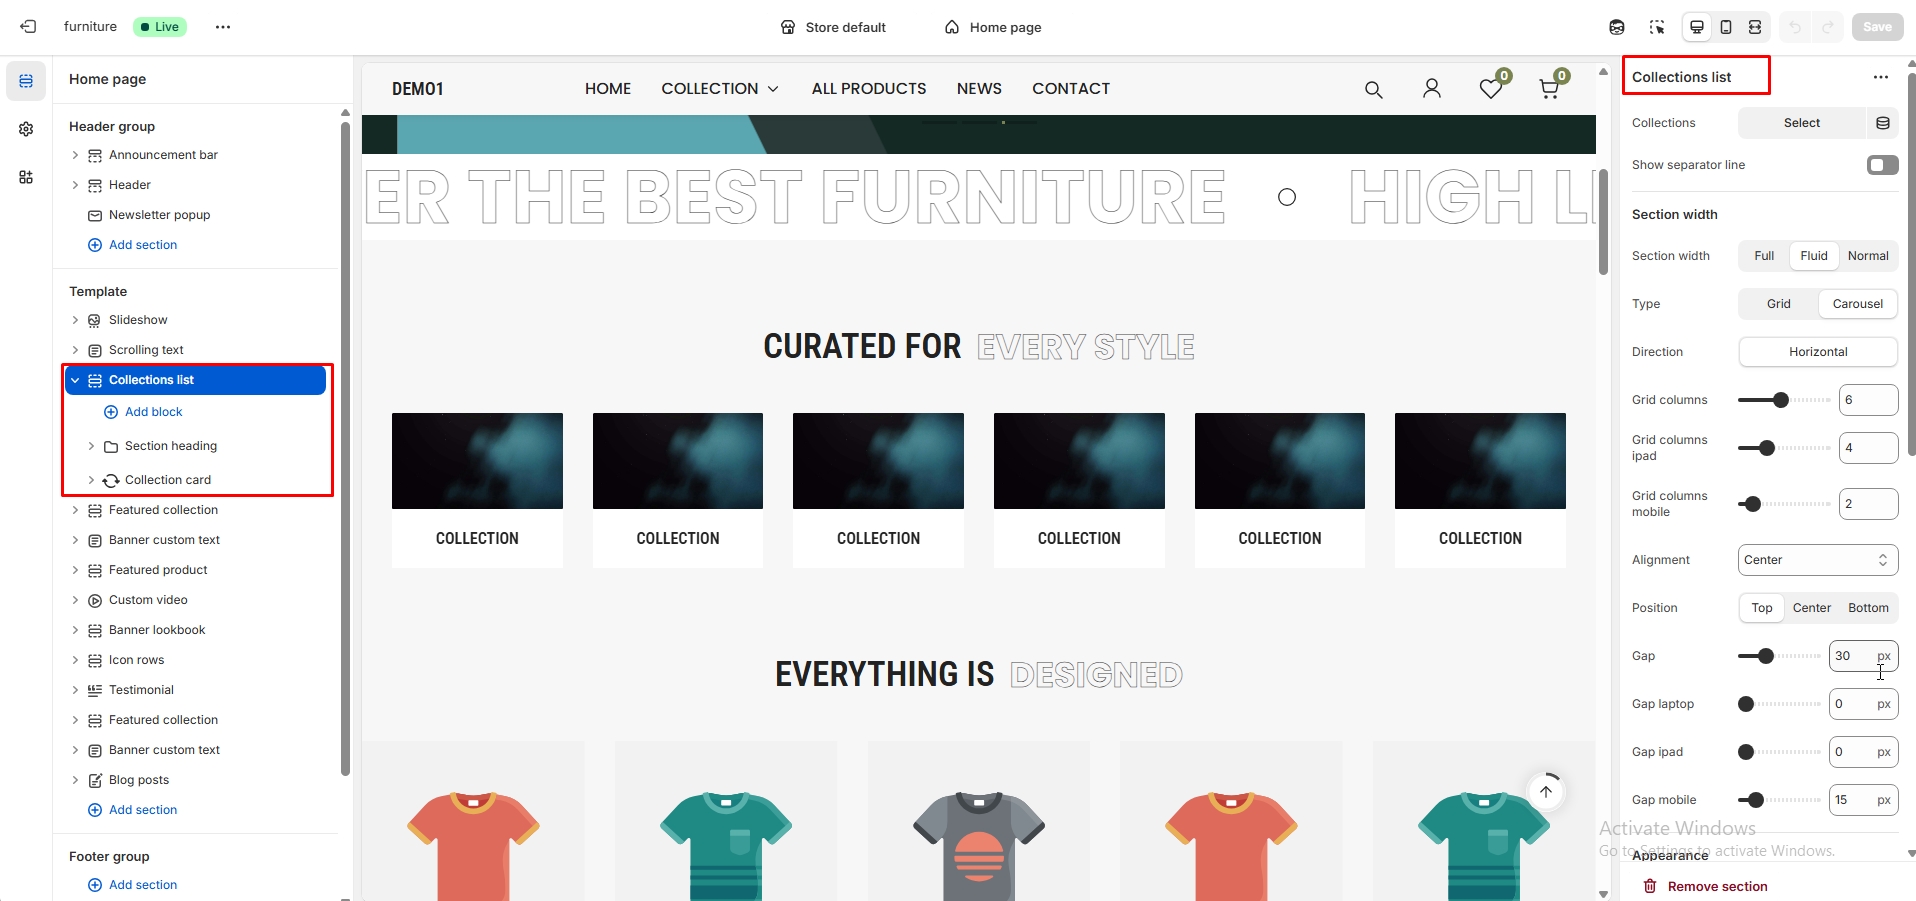Open the wishlist heart icon
Screen dimensions: 1916x901
click(1490, 89)
